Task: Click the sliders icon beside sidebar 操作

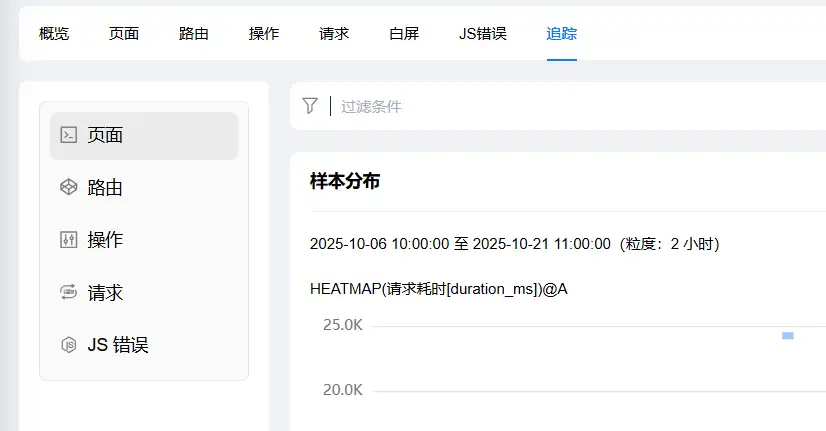Action: (x=69, y=240)
